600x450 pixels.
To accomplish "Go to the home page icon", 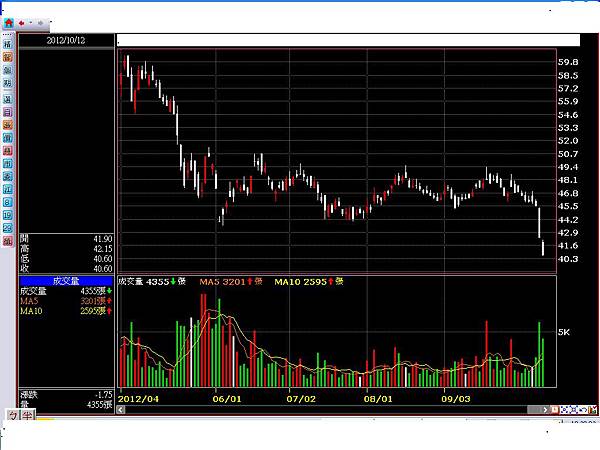I will [x=8, y=23].
